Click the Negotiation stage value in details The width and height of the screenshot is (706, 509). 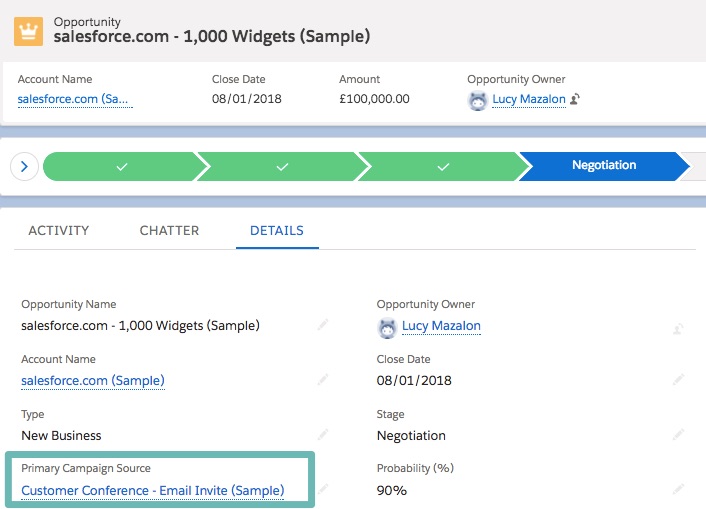(411, 436)
